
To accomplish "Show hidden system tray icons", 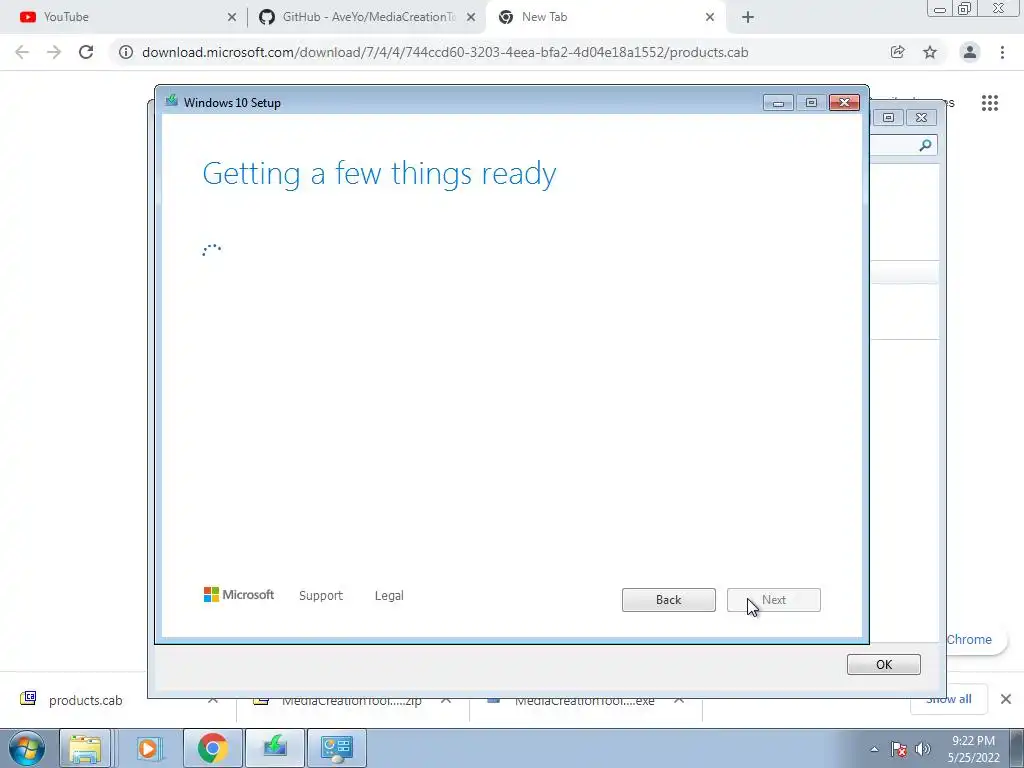I will pyautogui.click(x=874, y=749).
